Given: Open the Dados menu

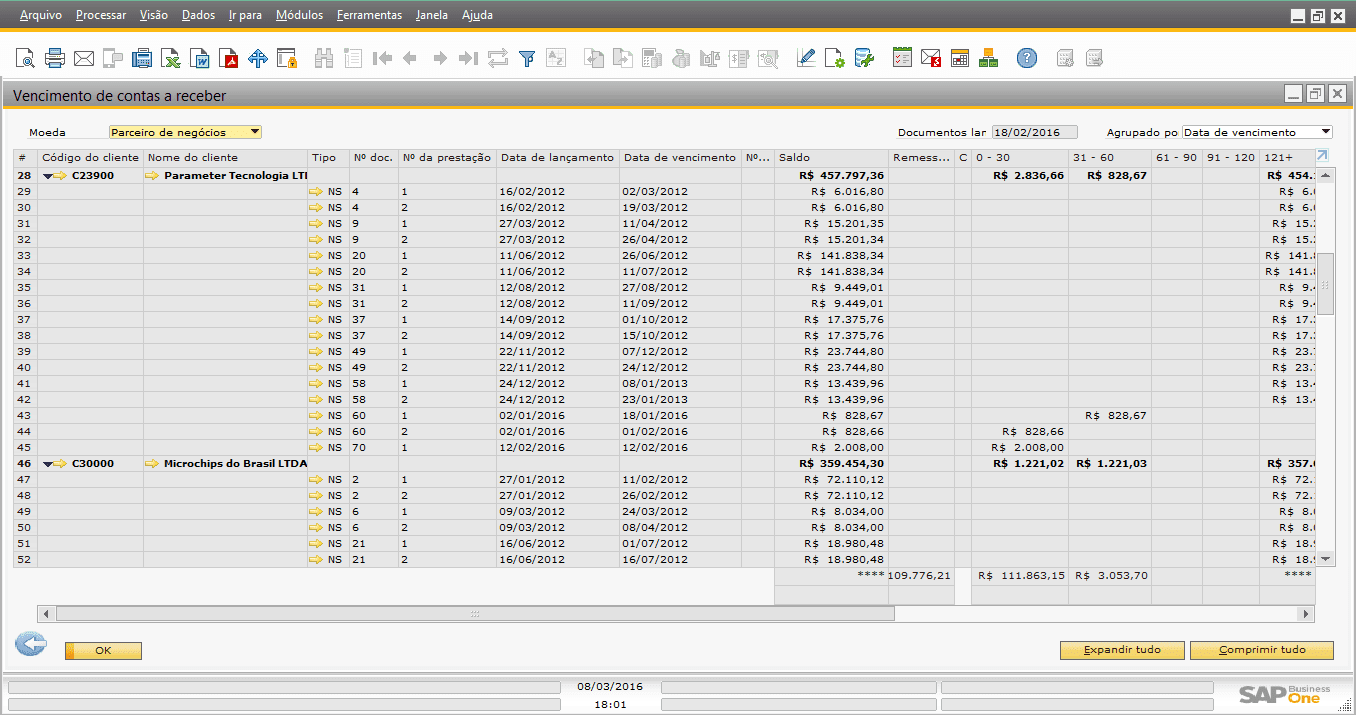Looking at the screenshot, I should tap(199, 15).
